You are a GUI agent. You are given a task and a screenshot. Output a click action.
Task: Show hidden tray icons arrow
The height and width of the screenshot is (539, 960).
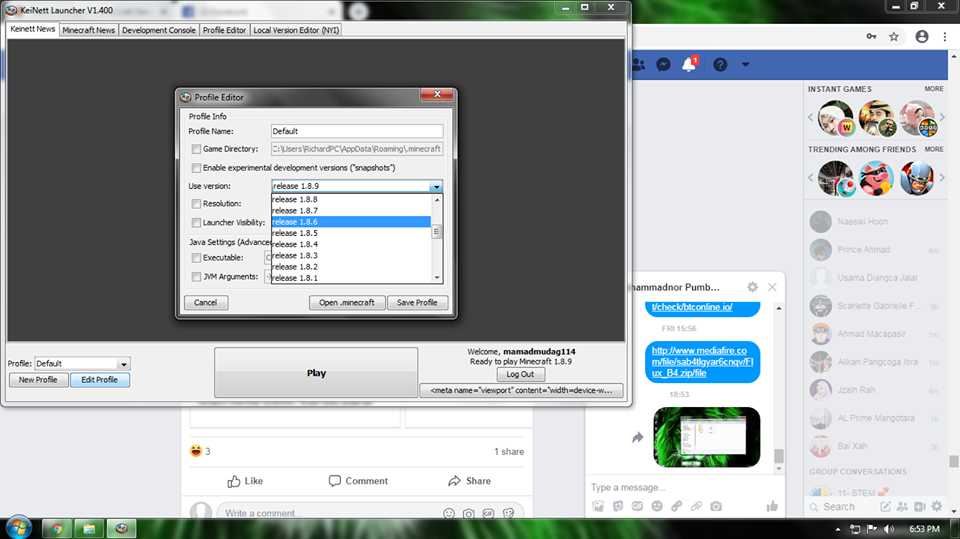click(838, 529)
